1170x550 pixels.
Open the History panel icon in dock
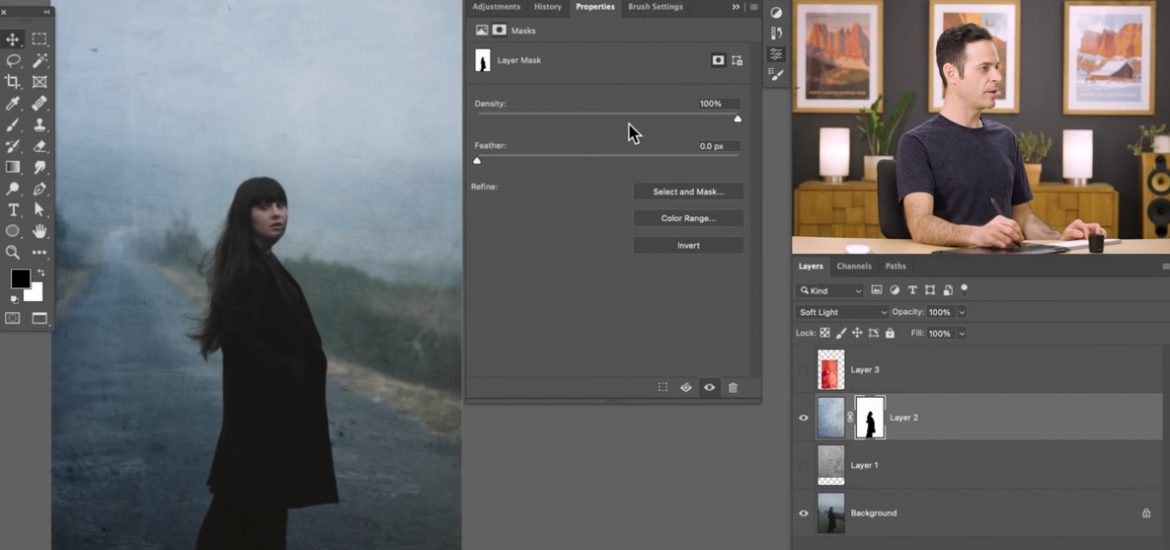776,33
